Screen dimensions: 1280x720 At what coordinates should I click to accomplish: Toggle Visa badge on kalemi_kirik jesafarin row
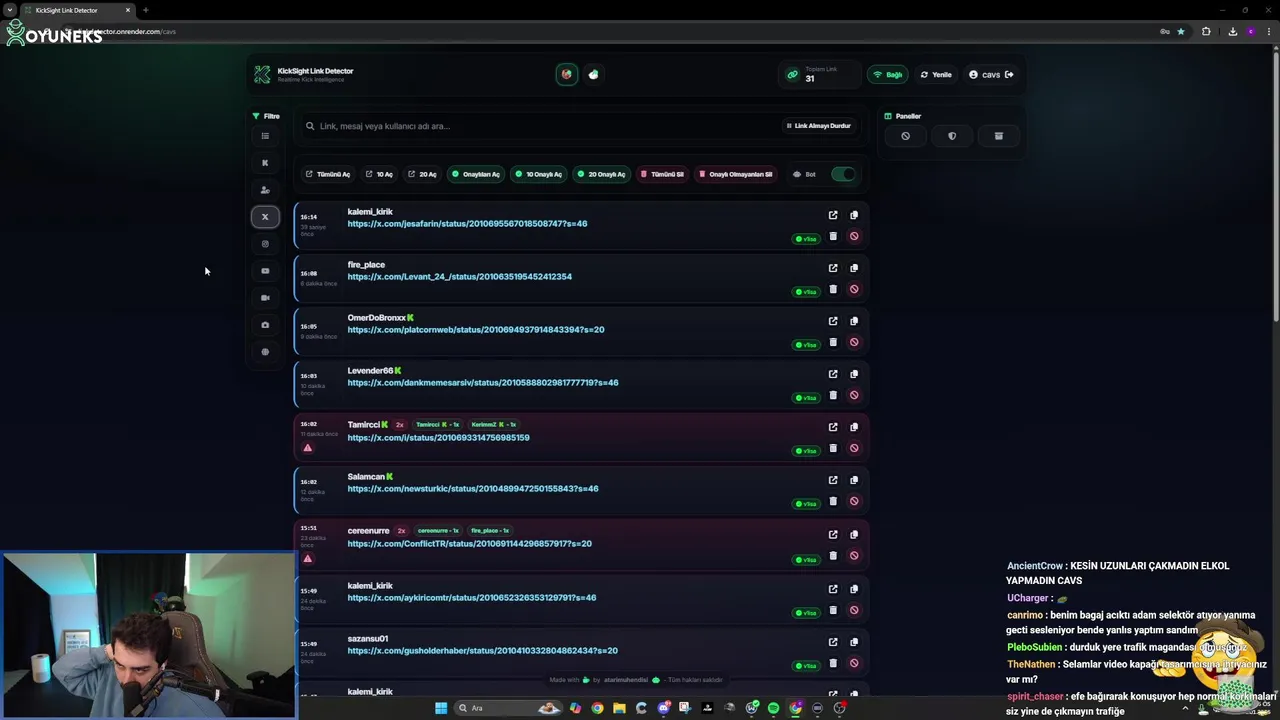pos(806,239)
